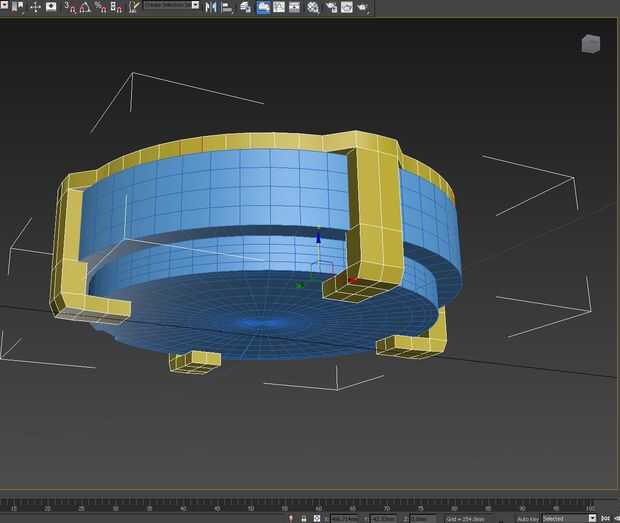620x523 pixels.
Task: Toggle the Percent Snap button
Action: (x=101, y=7)
